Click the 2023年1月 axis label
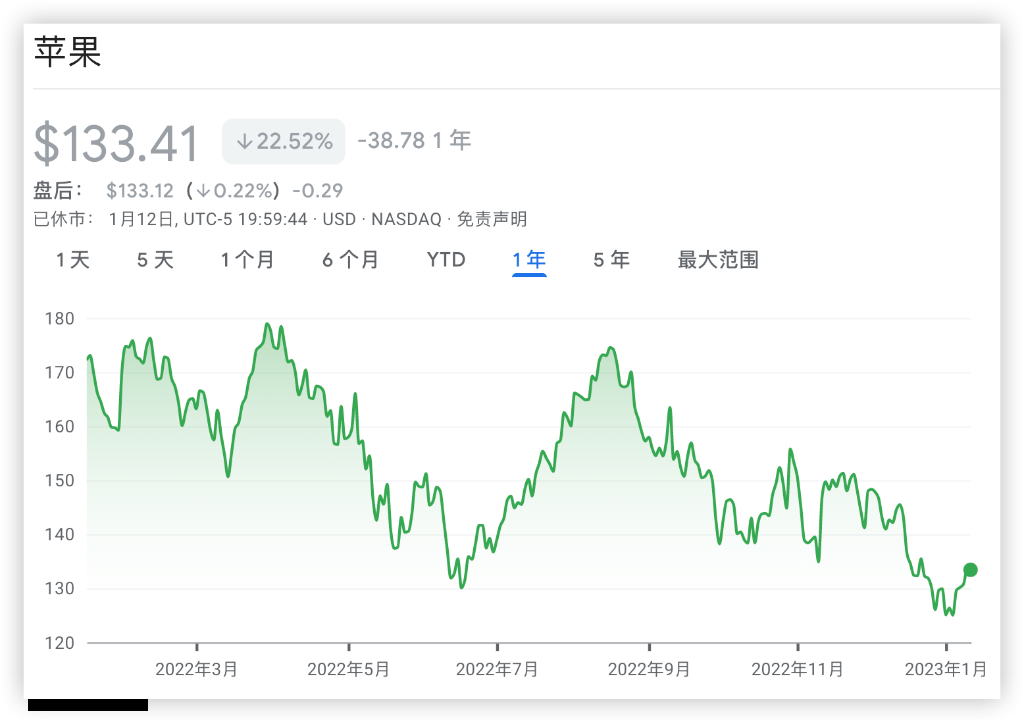The image size is (1024, 722). [946, 669]
